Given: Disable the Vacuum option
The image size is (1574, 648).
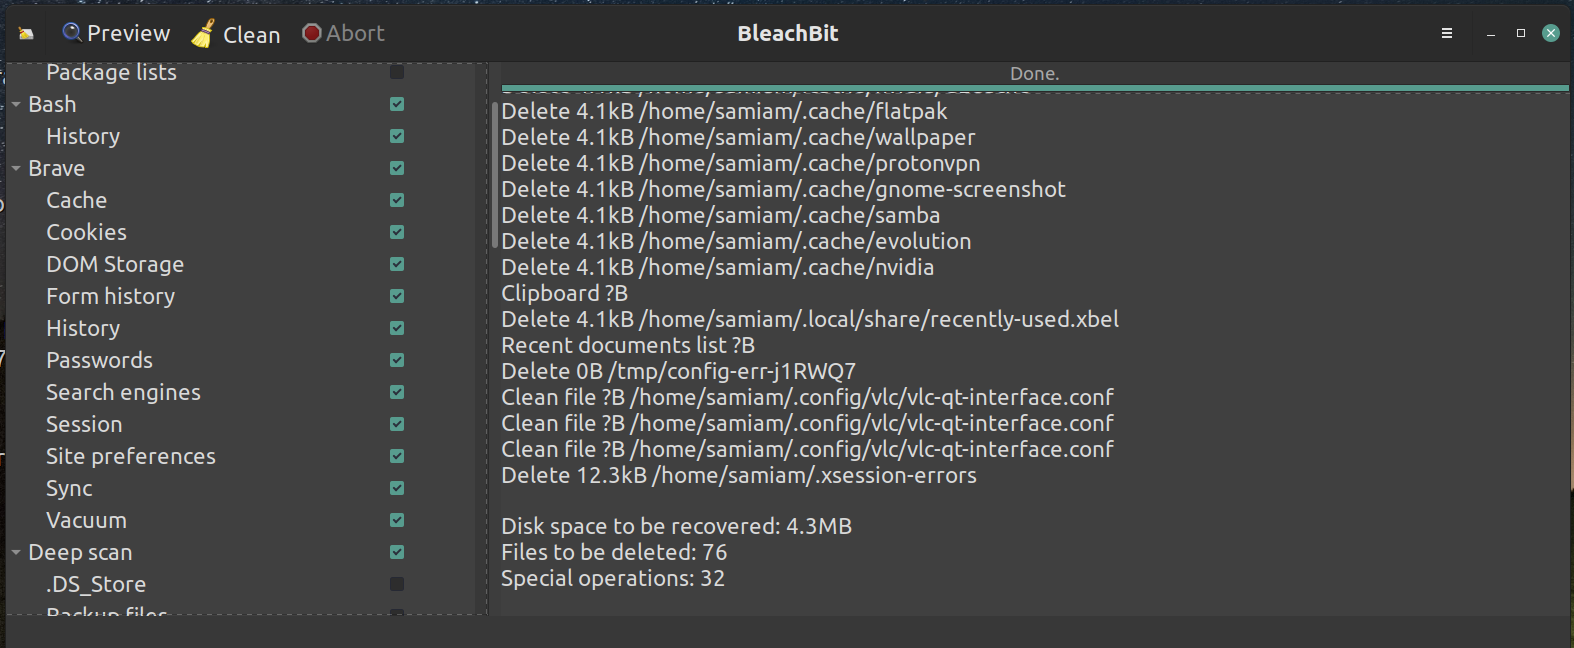Looking at the screenshot, I should 396,520.
